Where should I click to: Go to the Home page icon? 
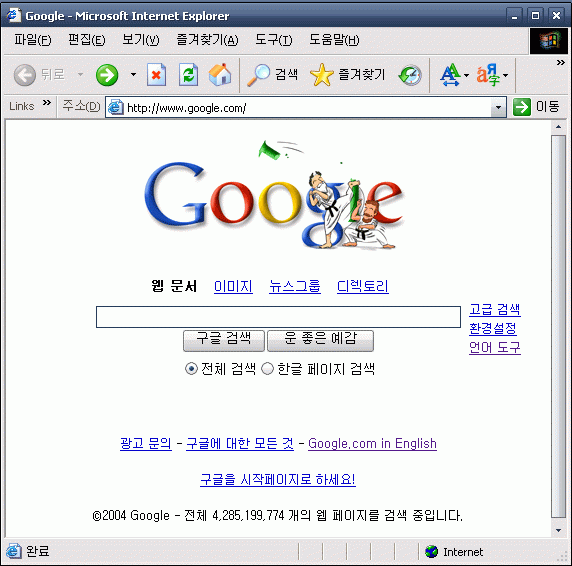[220, 75]
